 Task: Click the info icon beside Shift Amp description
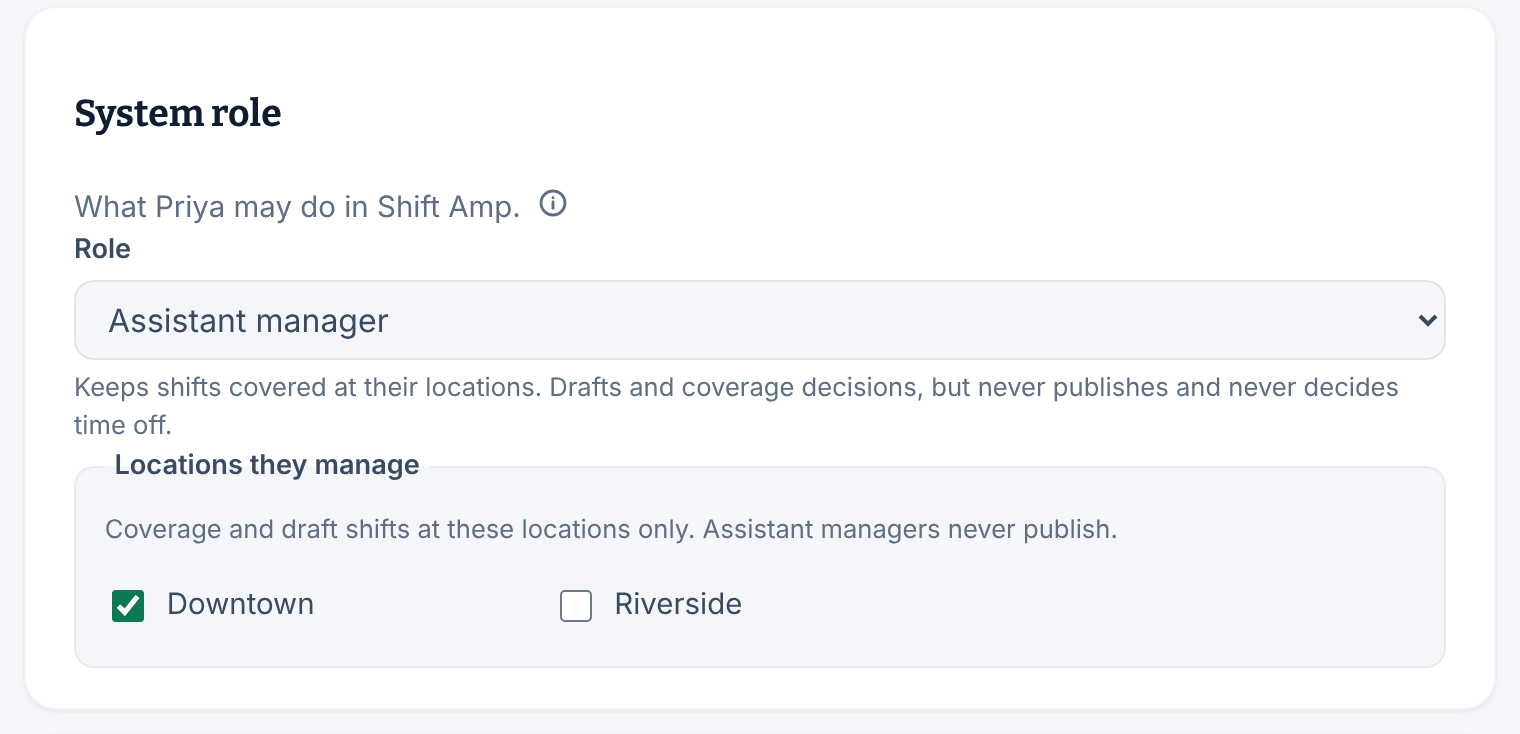[553, 204]
